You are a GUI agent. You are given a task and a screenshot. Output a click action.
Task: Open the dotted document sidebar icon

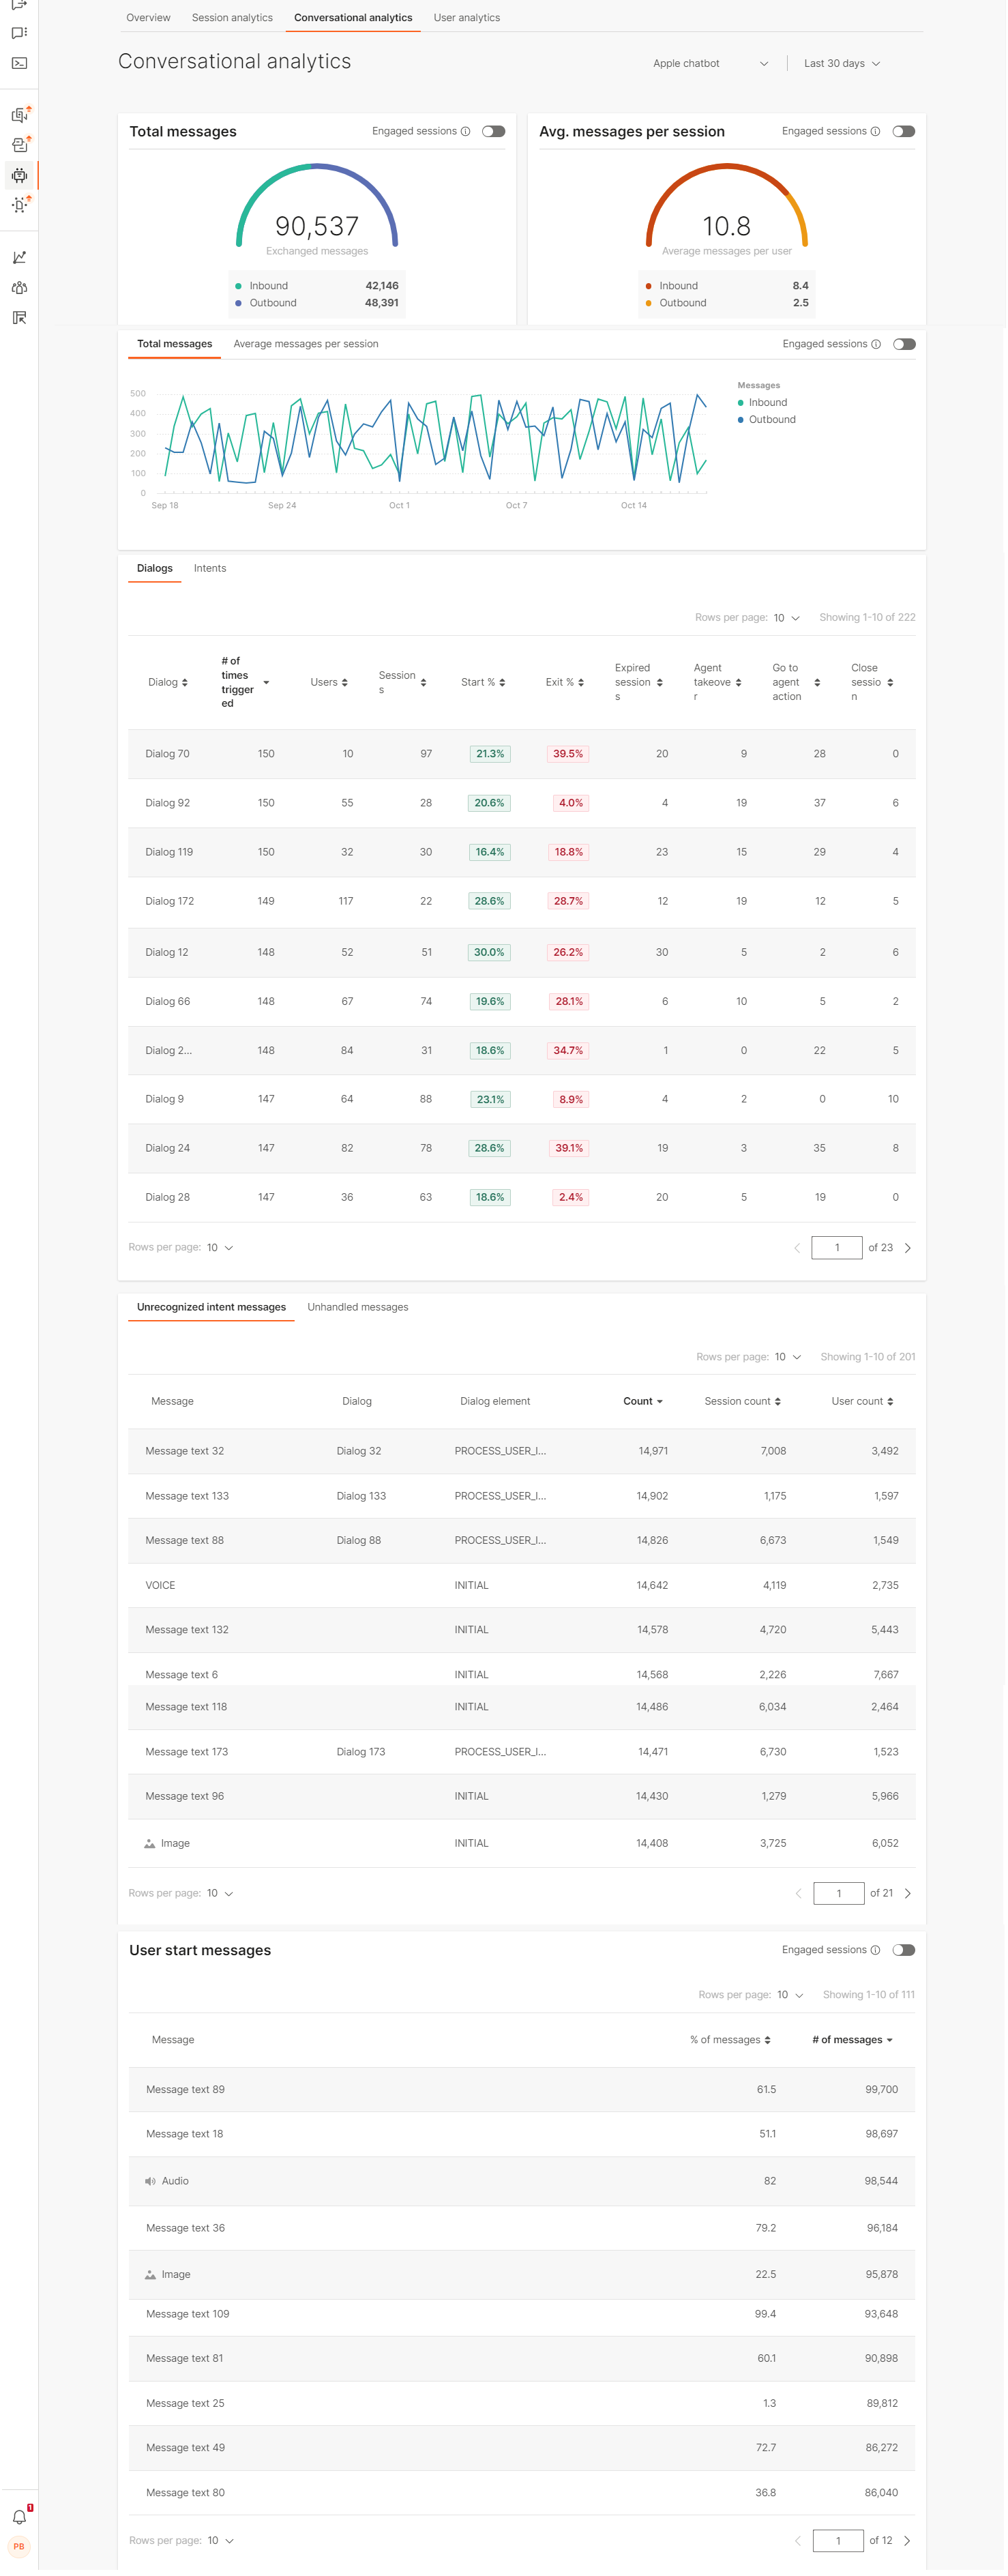pyautogui.click(x=19, y=205)
